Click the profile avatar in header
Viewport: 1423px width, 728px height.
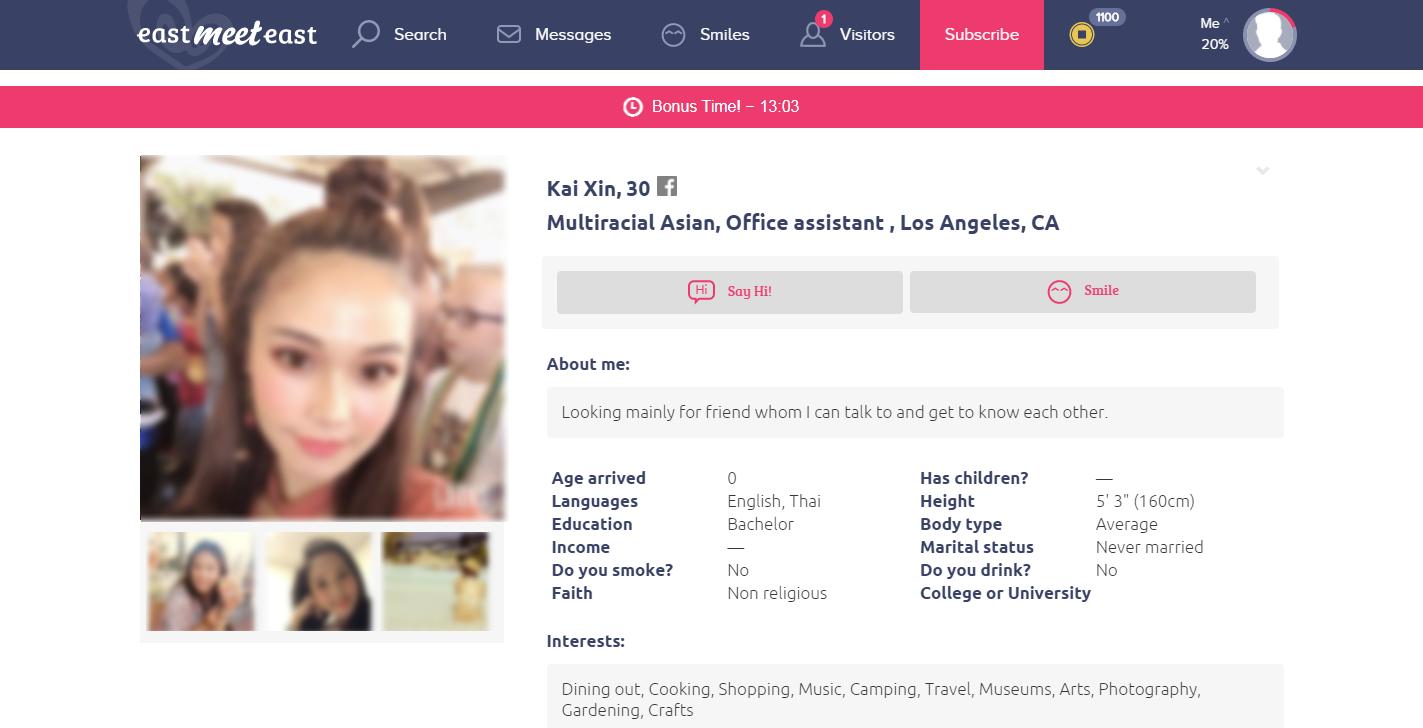(x=1270, y=35)
